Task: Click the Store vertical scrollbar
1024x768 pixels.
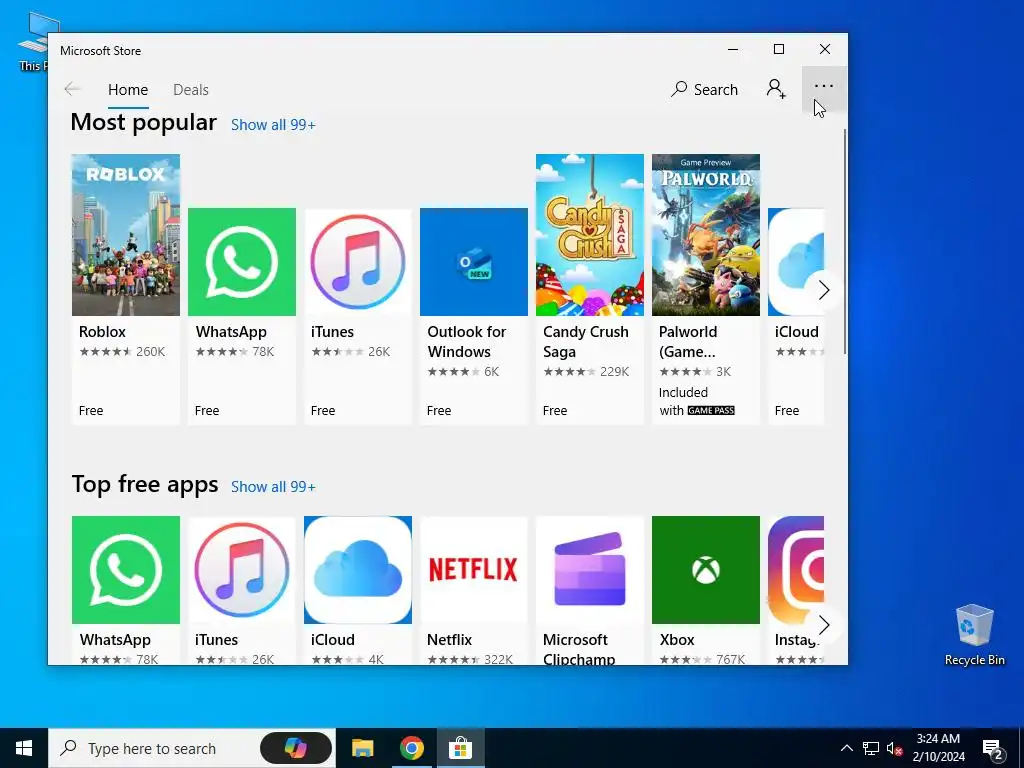Action: coord(844,242)
